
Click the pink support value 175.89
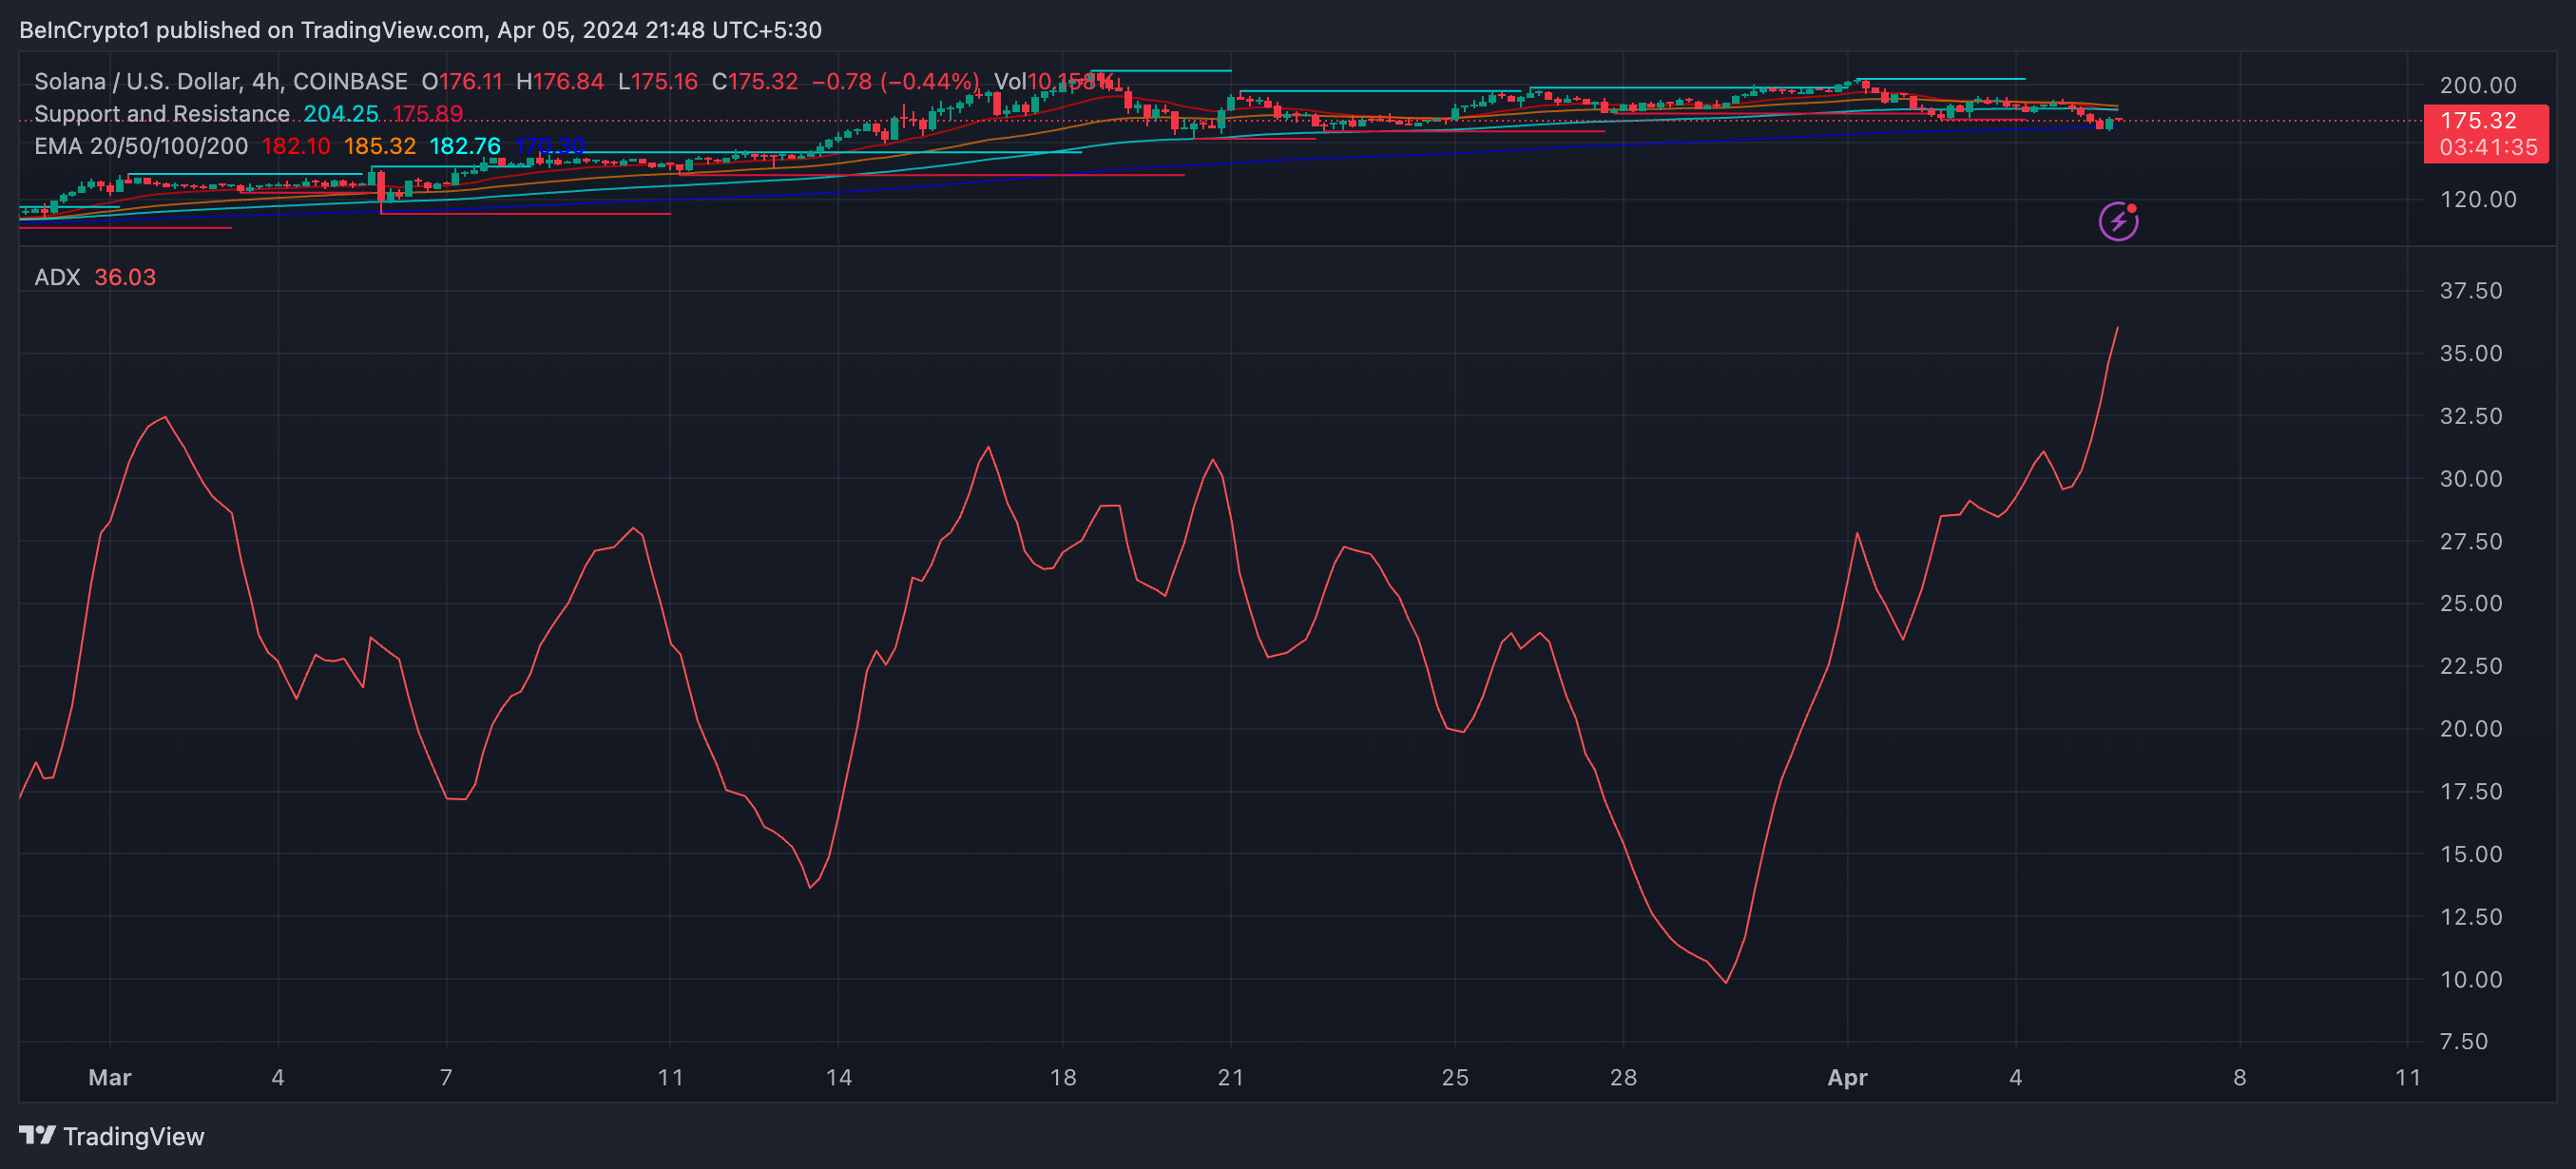[428, 114]
